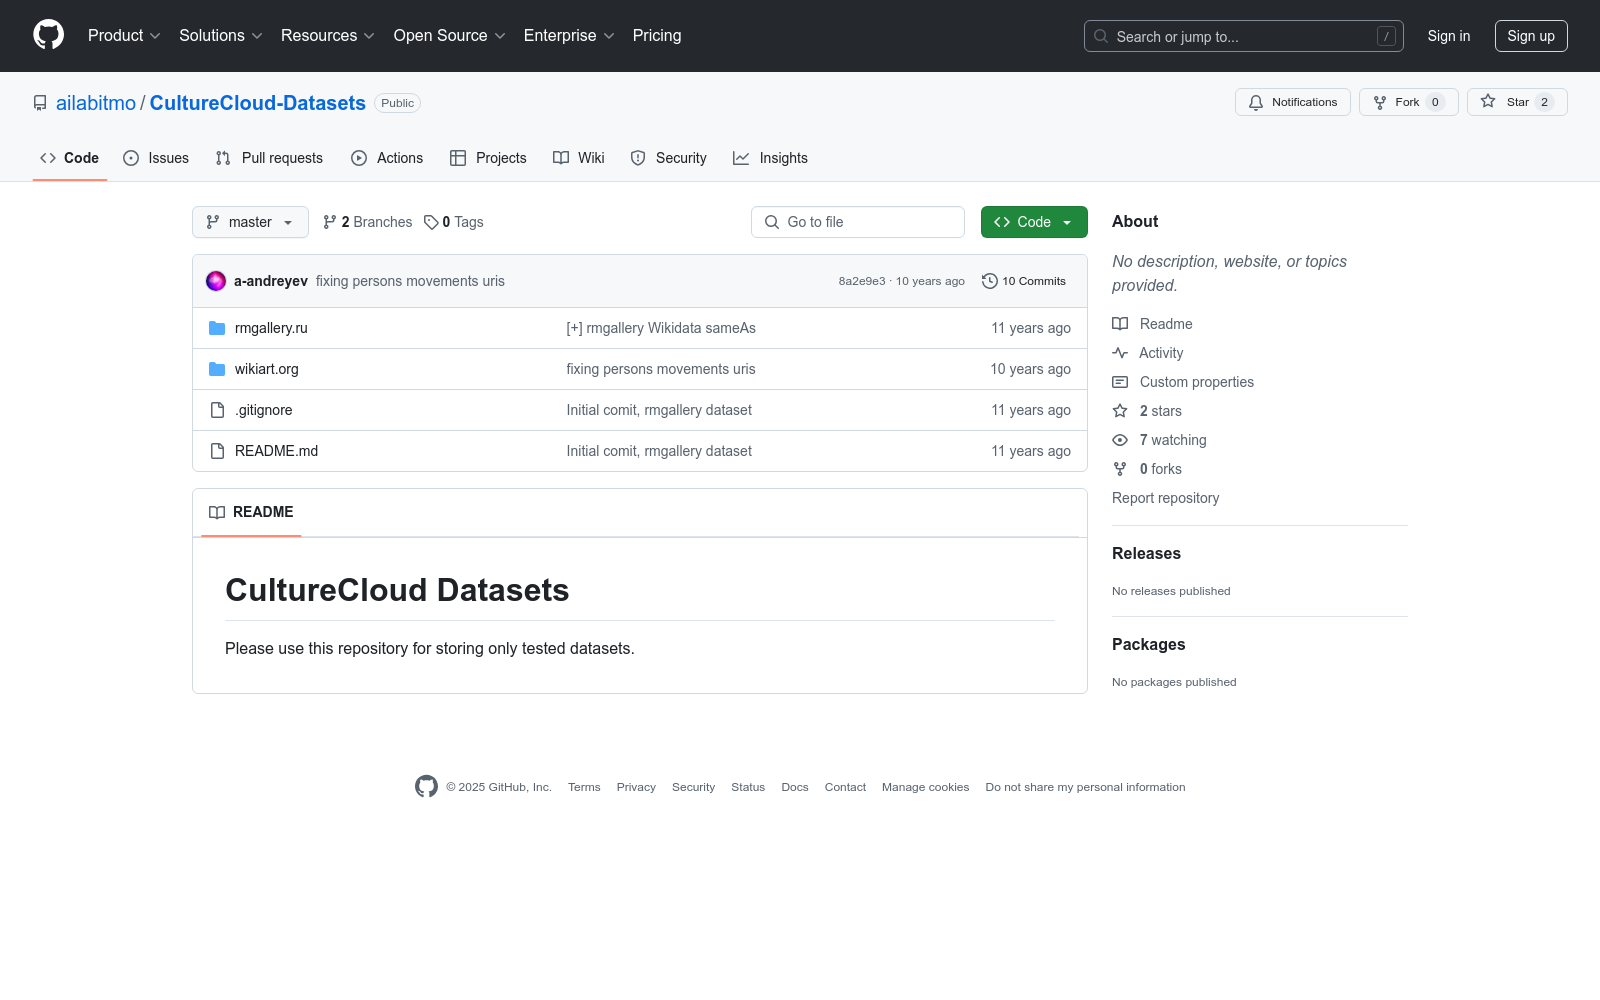The height and width of the screenshot is (1000, 1600).
Task: Click the Sign up button
Action: point(1531,36)
